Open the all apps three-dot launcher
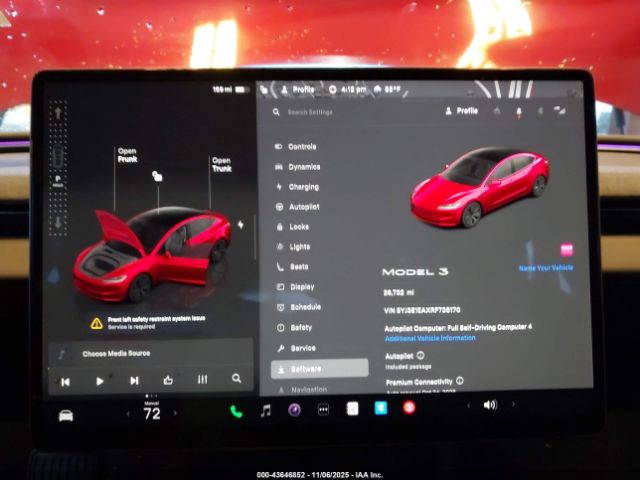Screen dimensions: 640x480 click(323, 410)
